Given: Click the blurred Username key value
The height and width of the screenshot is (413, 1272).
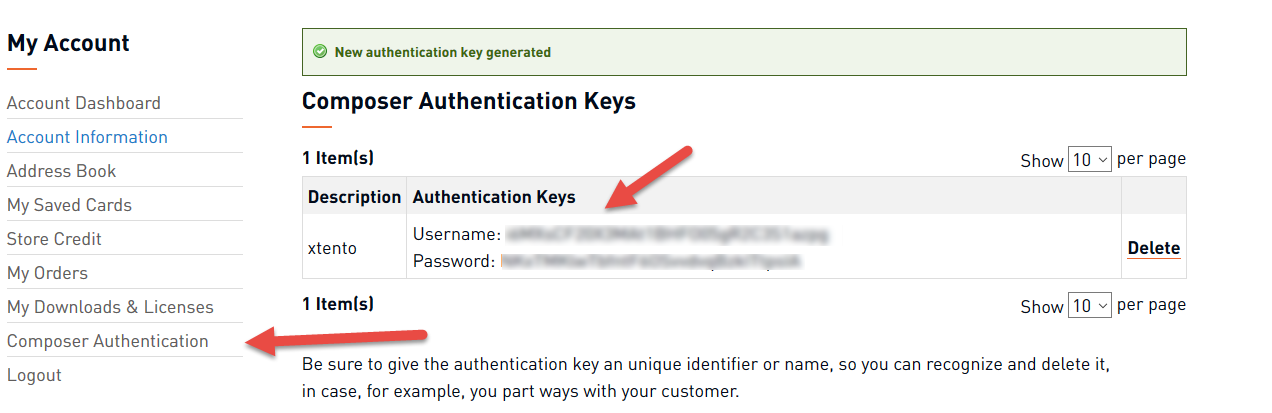Looking at the screenshot, I should [668, 235].
